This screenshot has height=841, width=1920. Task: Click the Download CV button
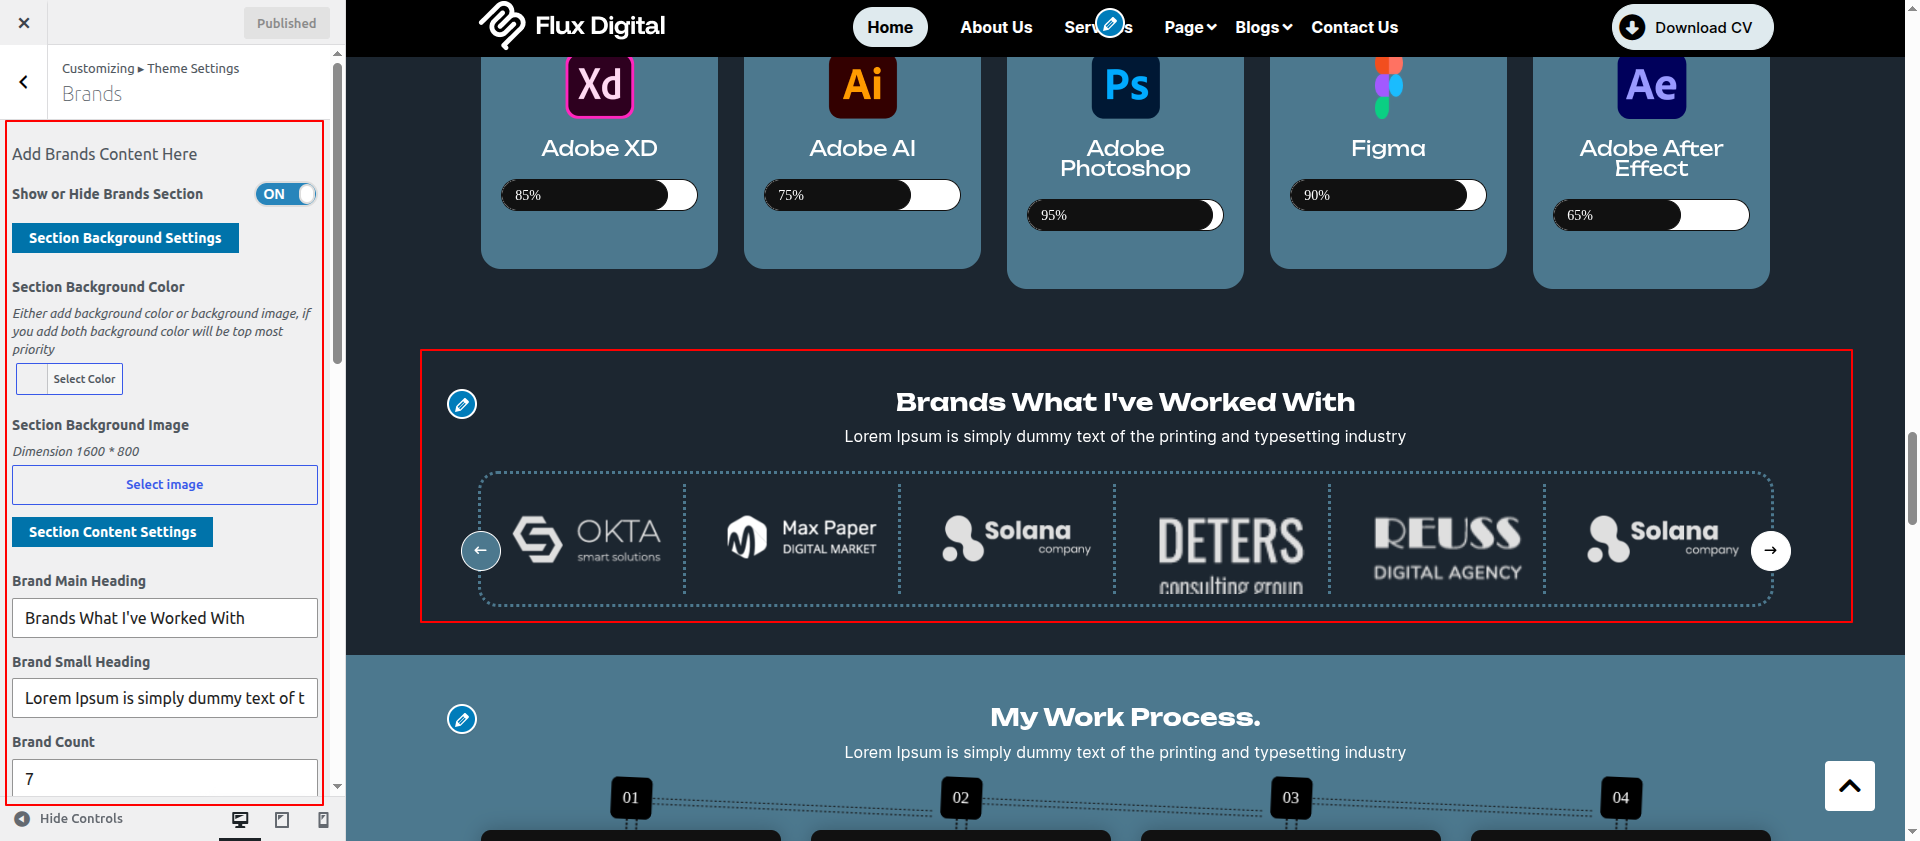pyautogui.click(x=1693, y=27)
